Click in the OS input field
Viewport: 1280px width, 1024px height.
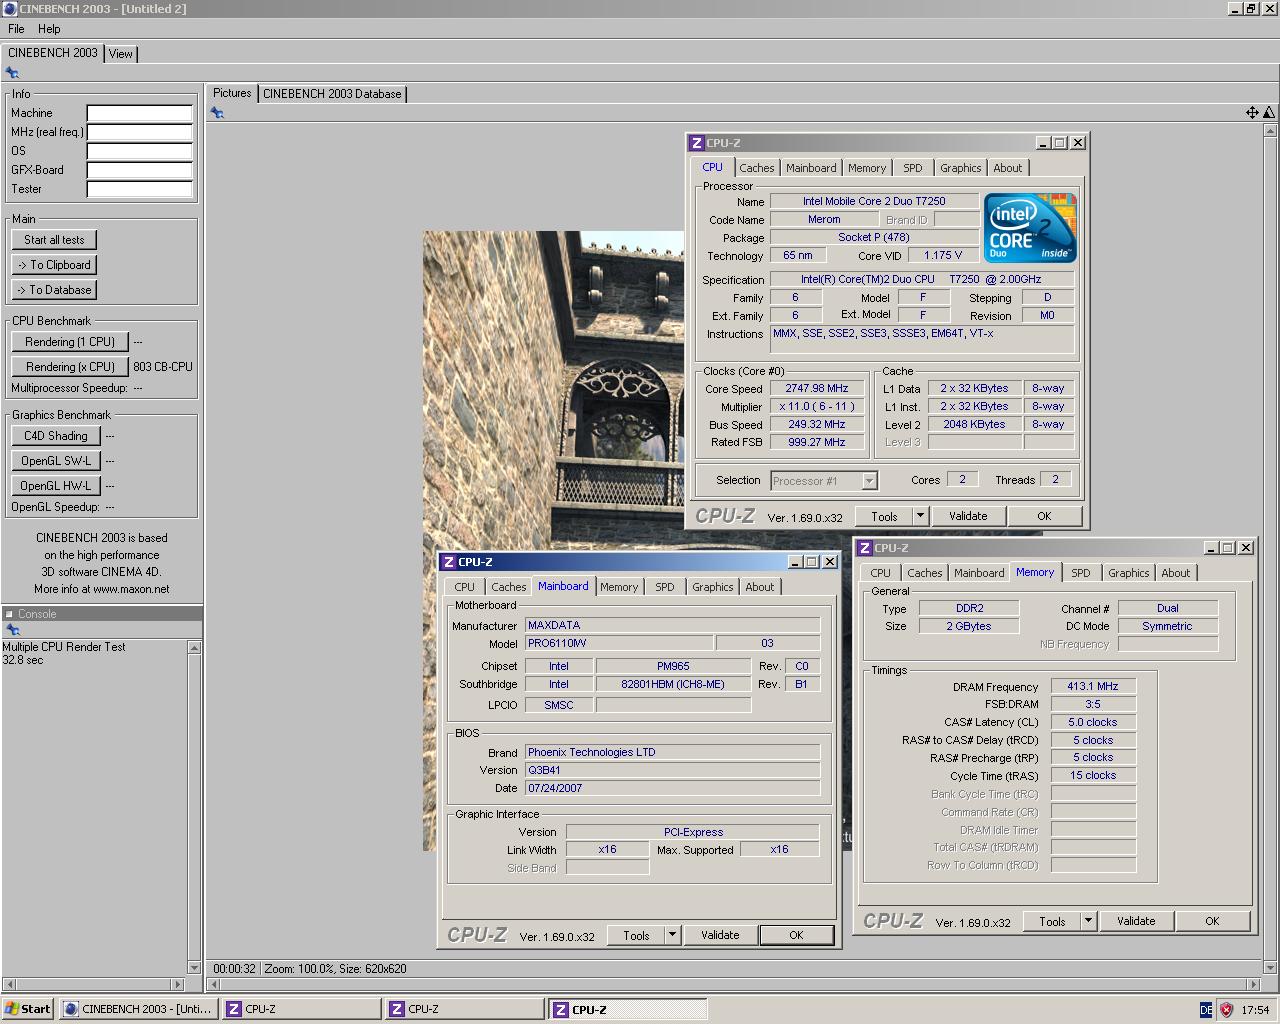coord(139,151)
